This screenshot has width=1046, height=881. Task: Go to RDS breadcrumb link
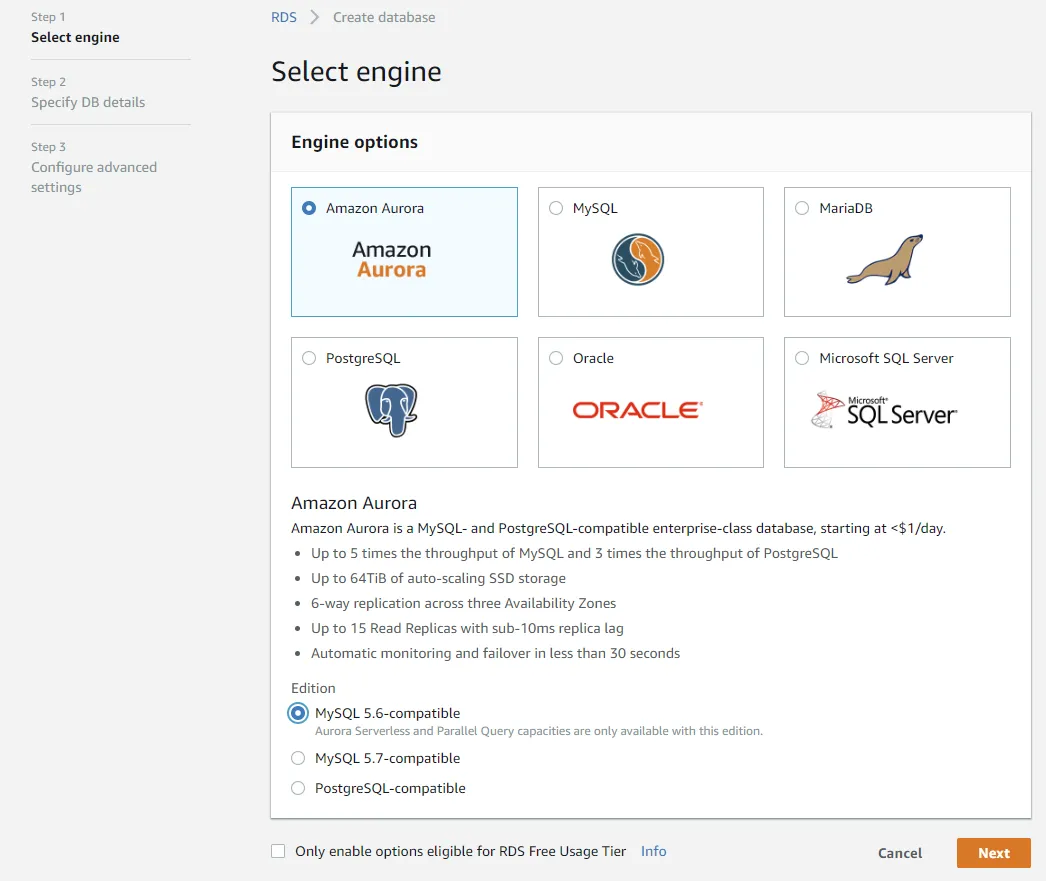click(284, 17)
